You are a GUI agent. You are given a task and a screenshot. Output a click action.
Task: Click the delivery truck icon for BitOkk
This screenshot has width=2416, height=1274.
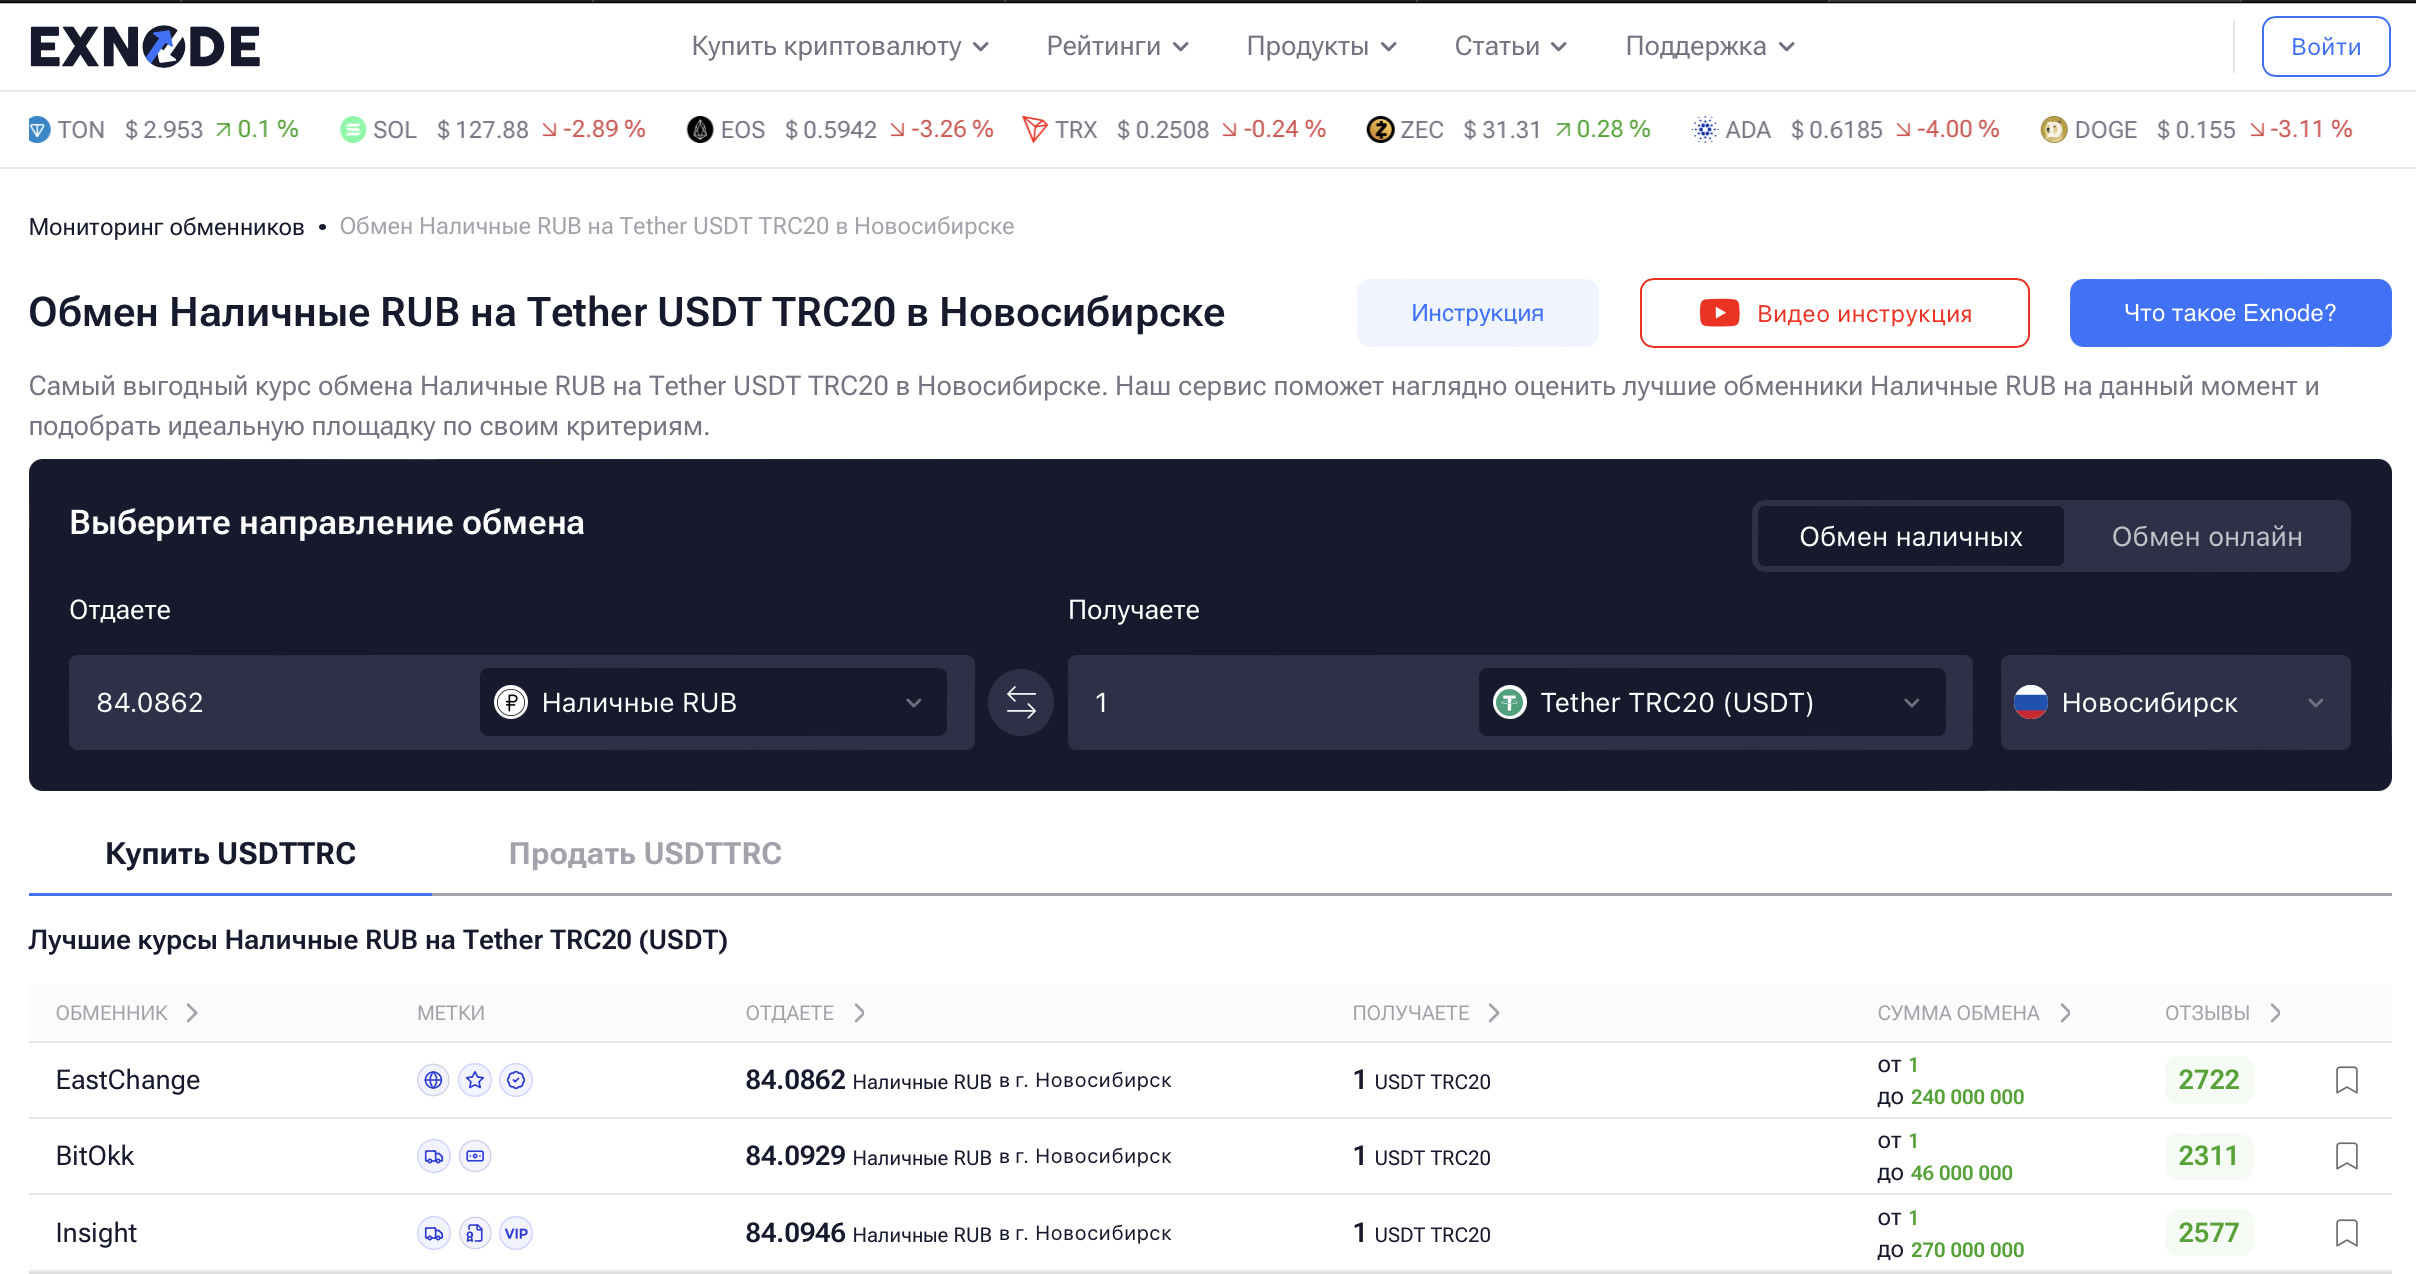point(433,1156)
